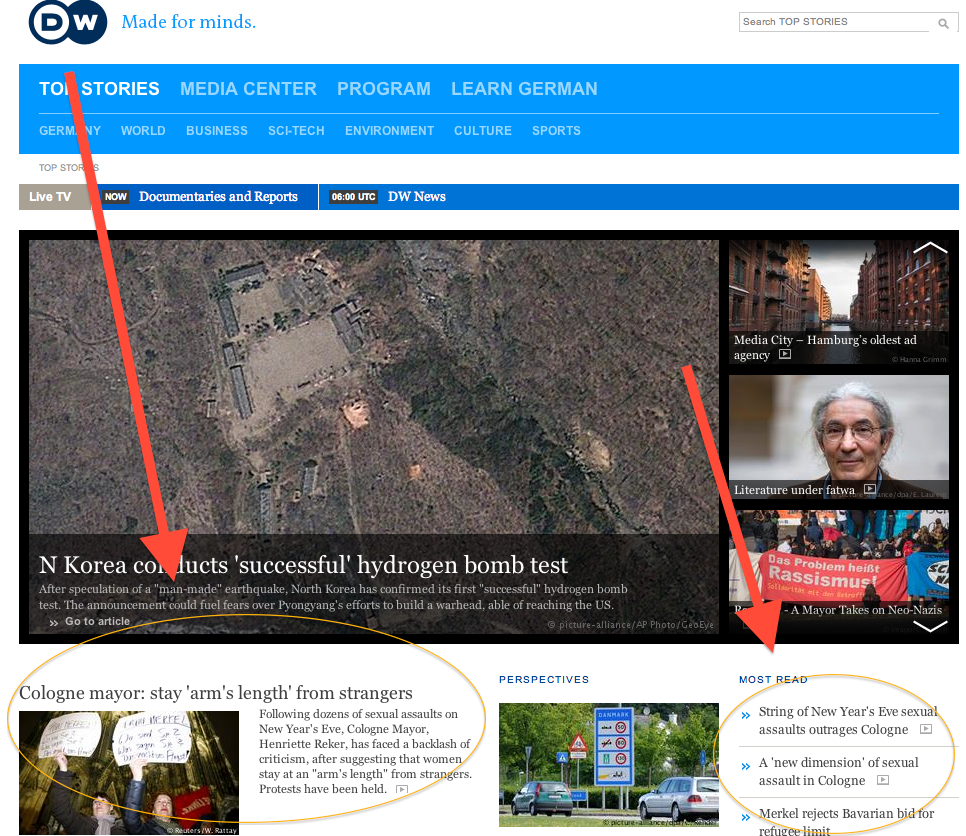Screen dimensions: 966x836
Task: Switch to the PROGRAM tab
Action: 384,89
